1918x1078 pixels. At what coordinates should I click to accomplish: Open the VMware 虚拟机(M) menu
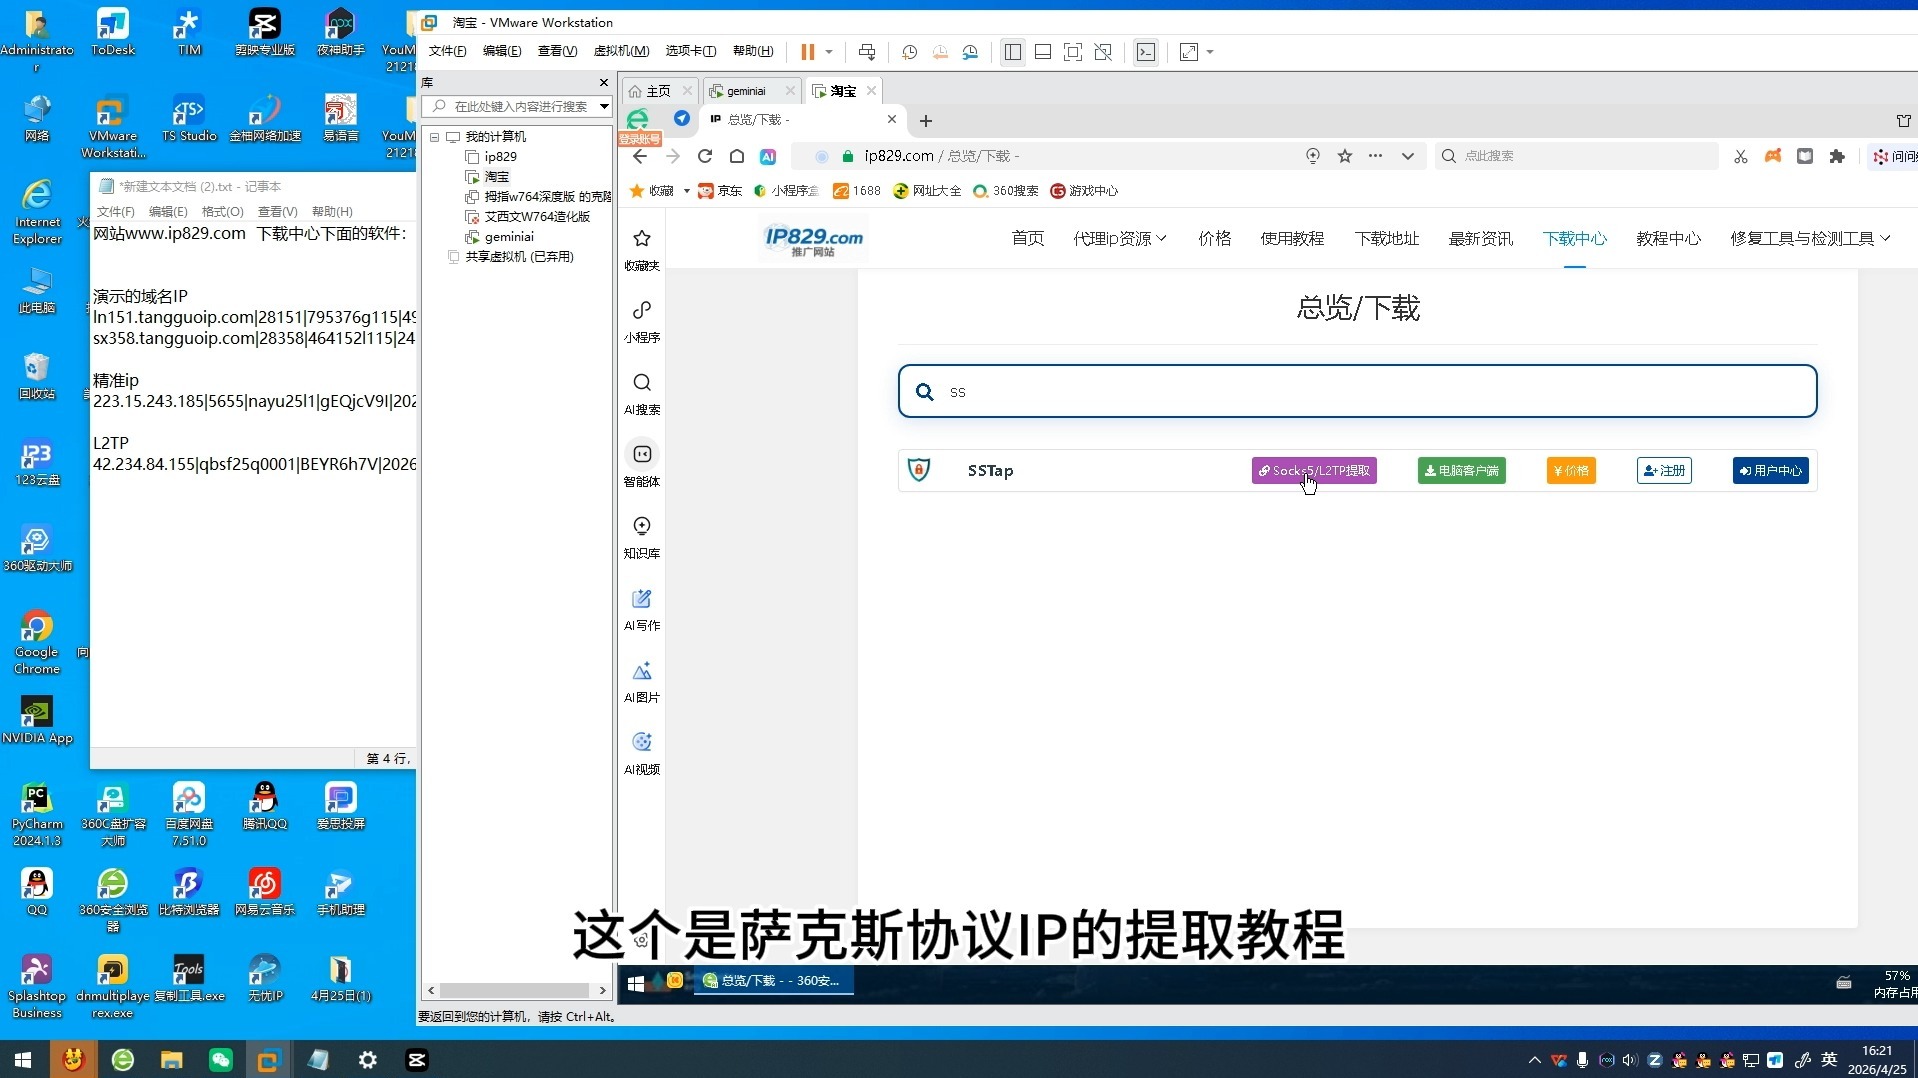621,51
